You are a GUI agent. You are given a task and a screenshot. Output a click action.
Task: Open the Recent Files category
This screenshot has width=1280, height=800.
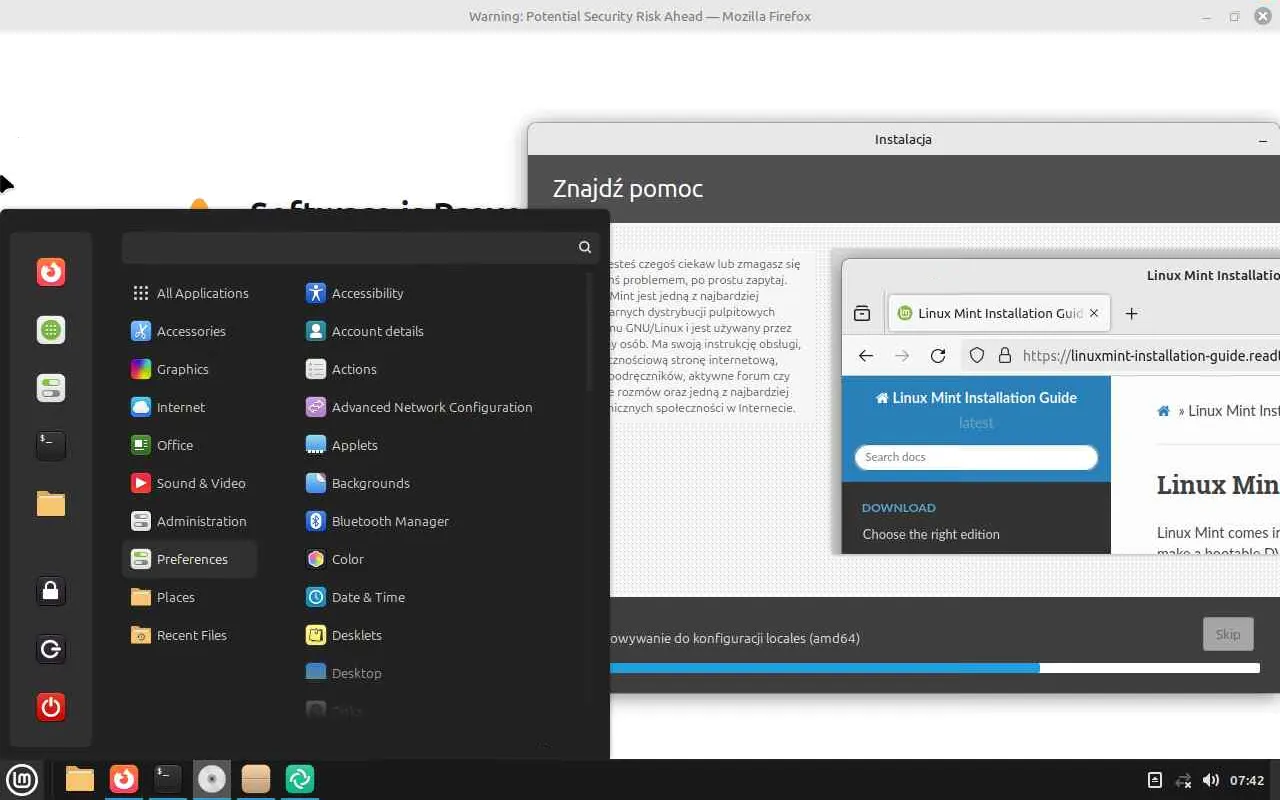click(190, 635)
